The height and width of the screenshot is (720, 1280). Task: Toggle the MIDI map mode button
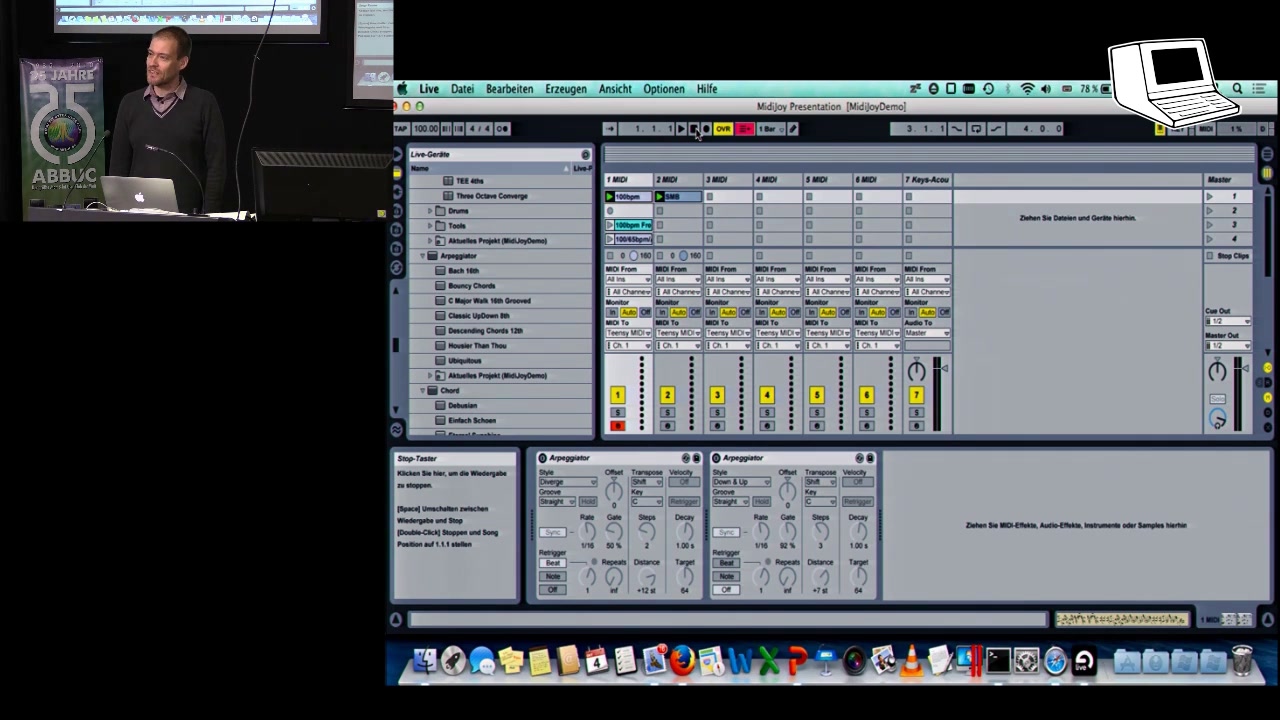1205,129
